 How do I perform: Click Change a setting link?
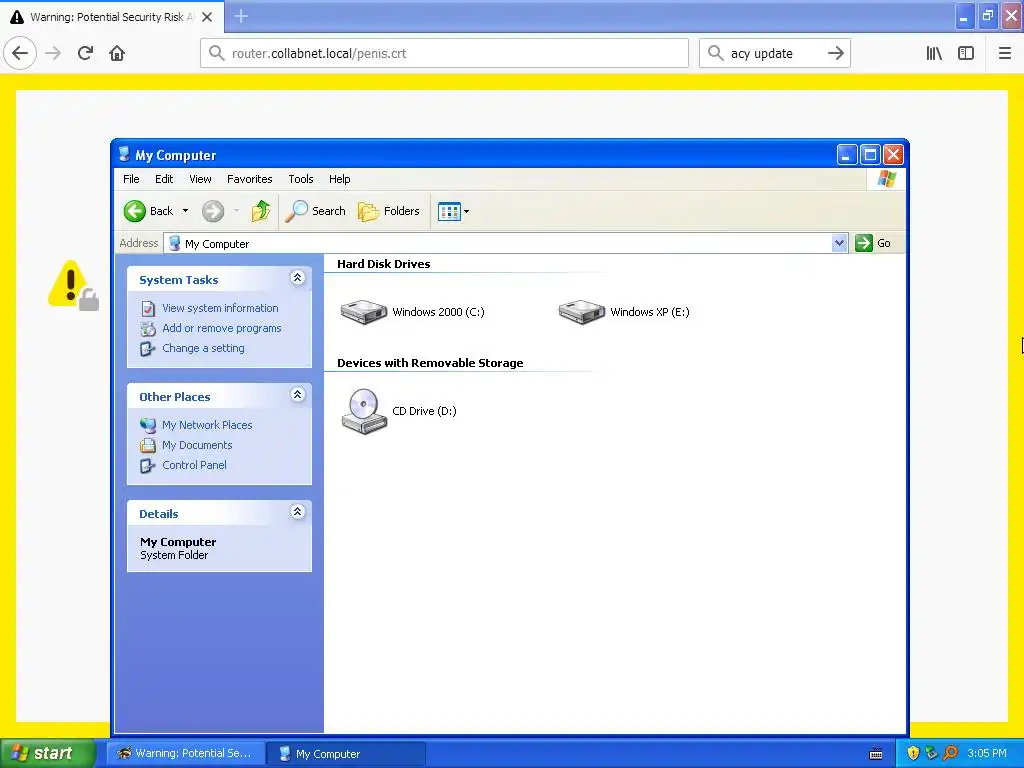coord(203,349)
